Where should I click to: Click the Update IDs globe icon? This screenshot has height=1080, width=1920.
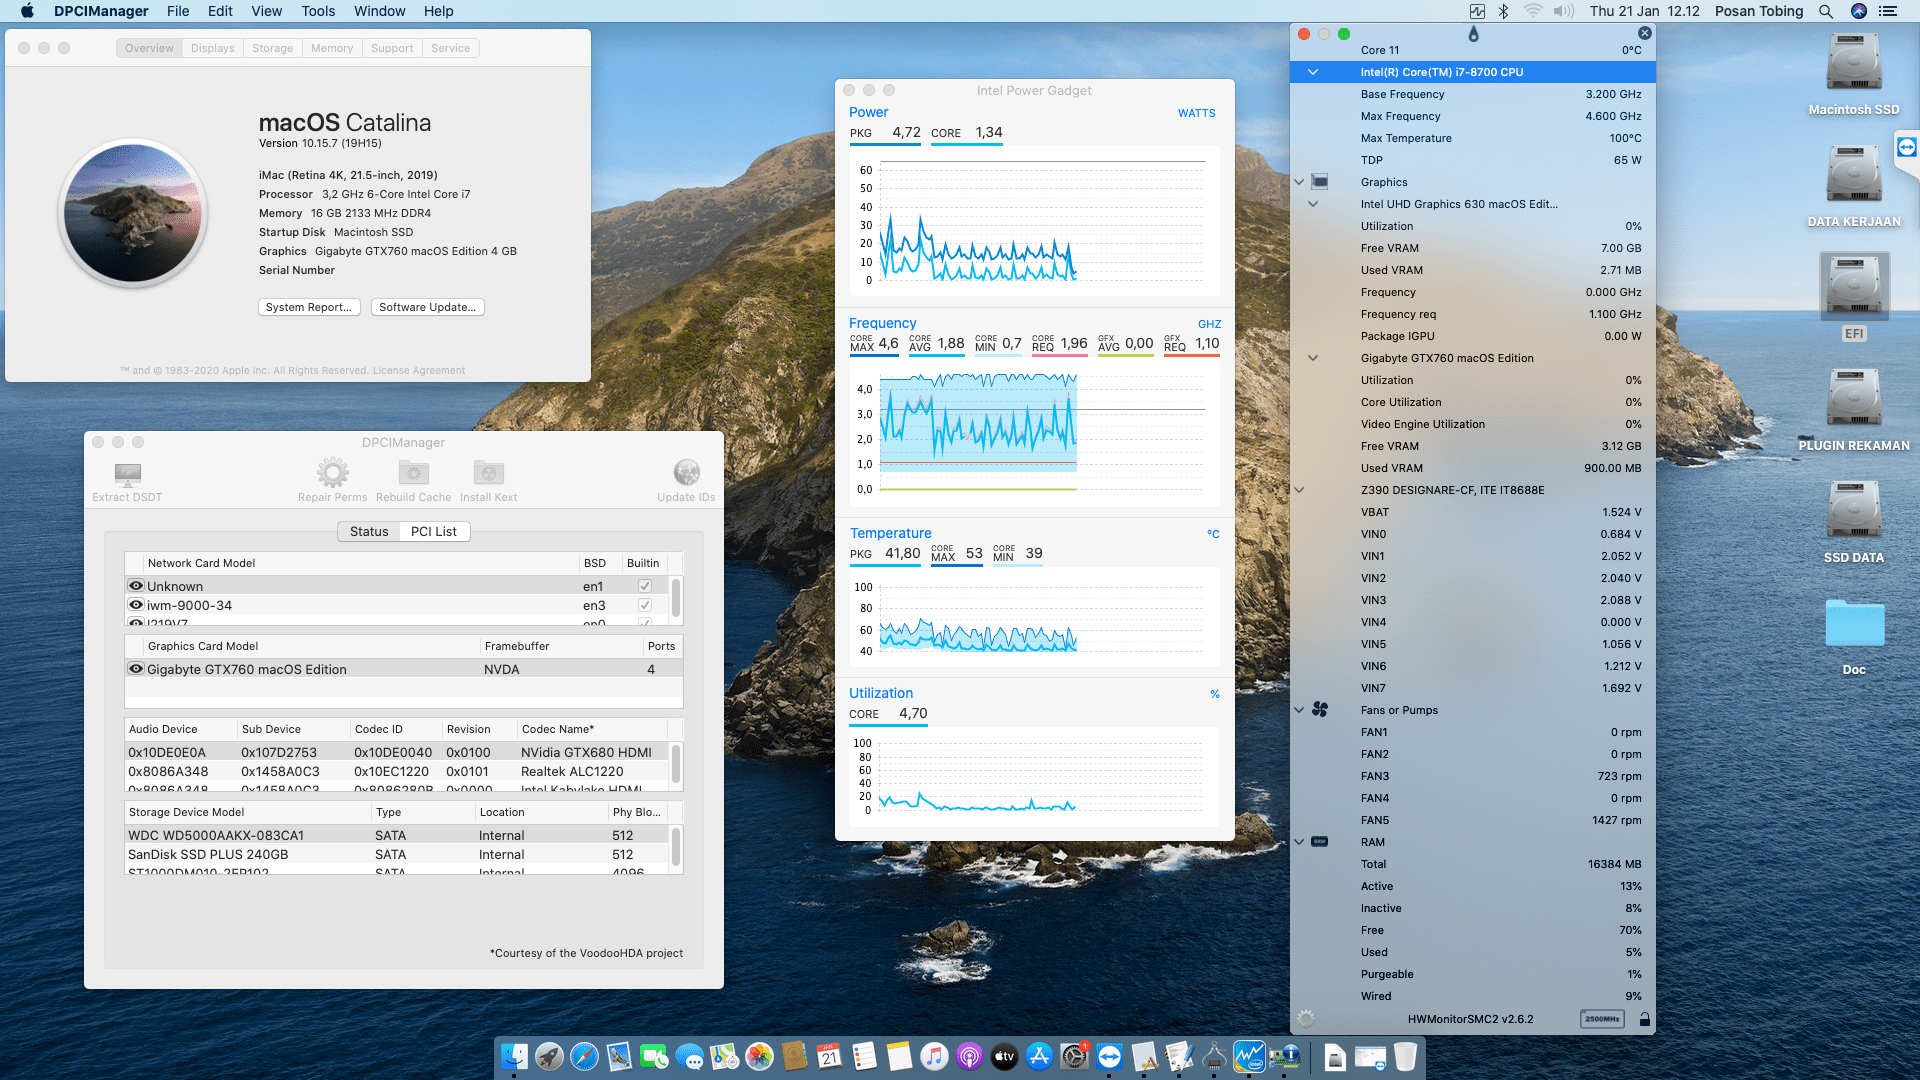pyautogui.click(x=686, y=472)
